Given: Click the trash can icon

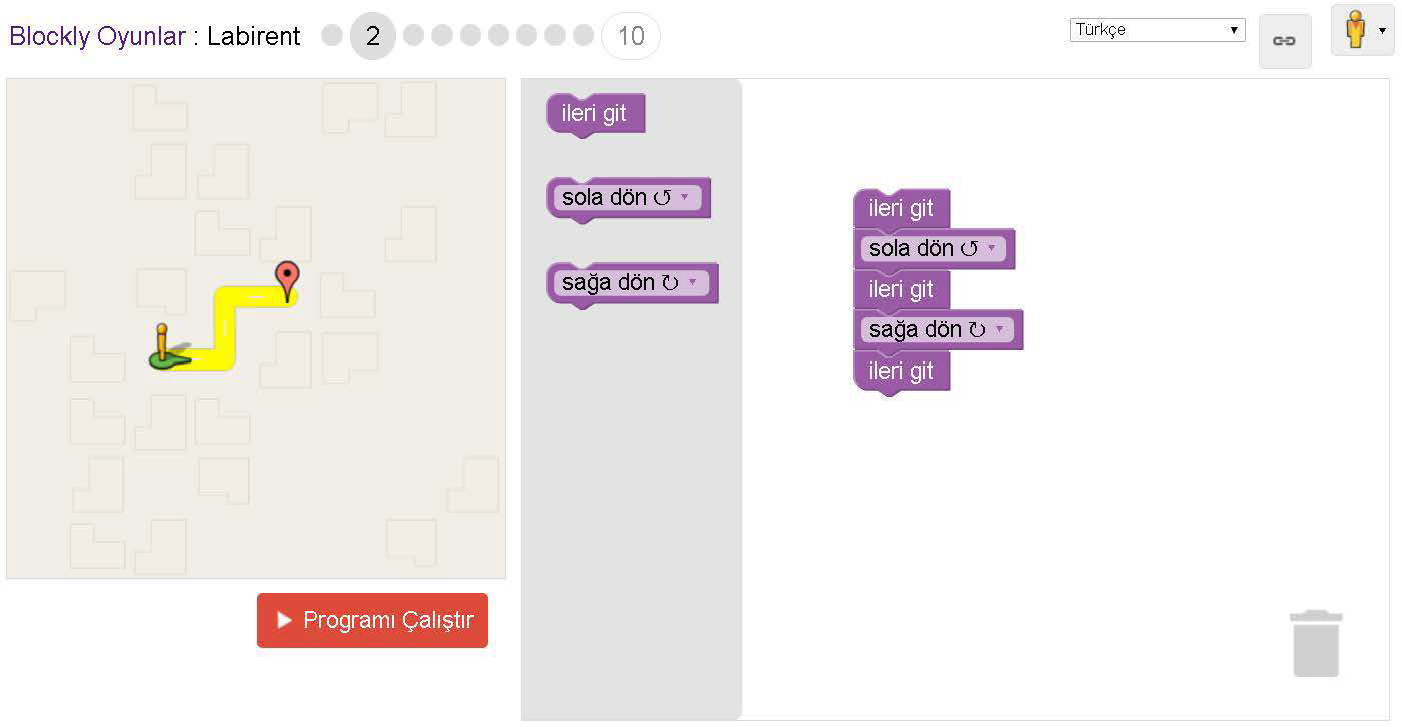Looking at the screenshot, I should [1315, 644].
